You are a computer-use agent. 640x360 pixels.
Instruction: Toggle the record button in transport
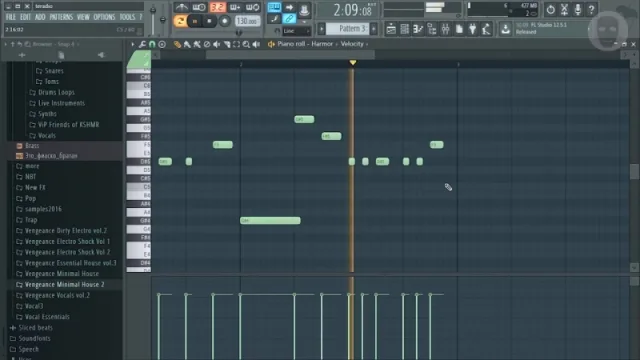pyautogui.click(x=224, y=21)
